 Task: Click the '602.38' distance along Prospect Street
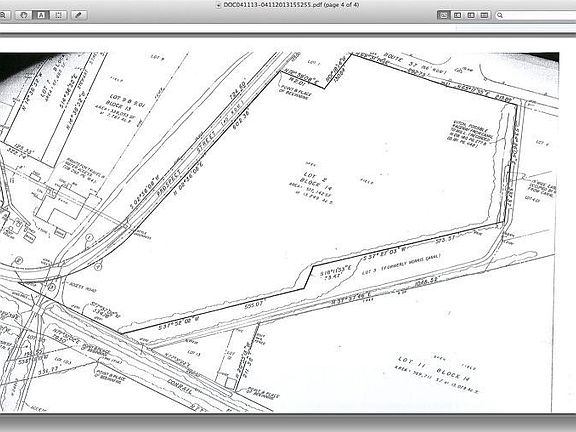[x=241, y=120]
